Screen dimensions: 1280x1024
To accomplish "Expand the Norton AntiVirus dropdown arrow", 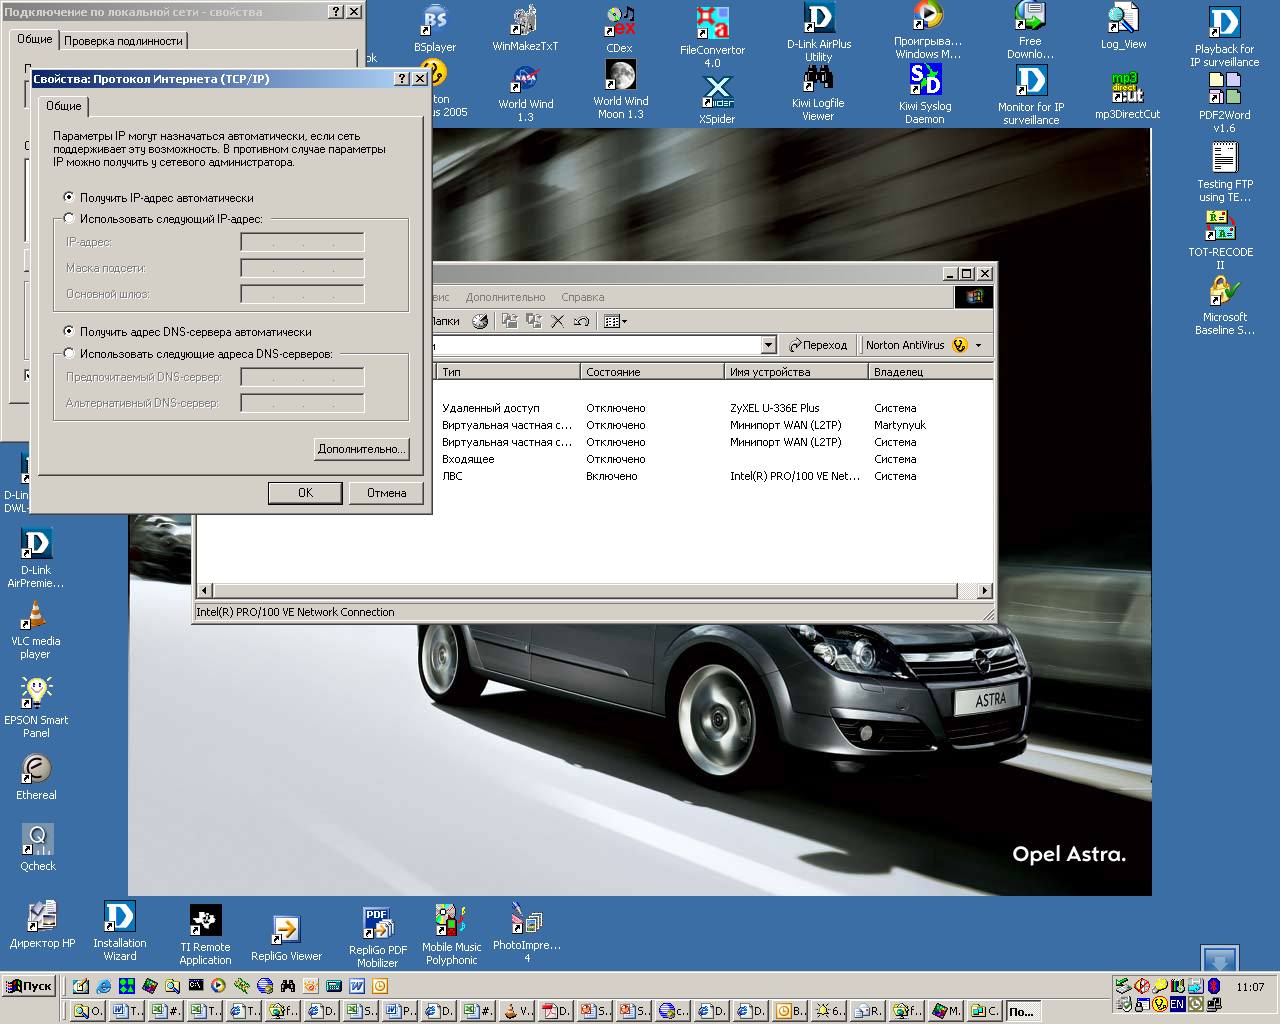I will click(x=978, y=345).
